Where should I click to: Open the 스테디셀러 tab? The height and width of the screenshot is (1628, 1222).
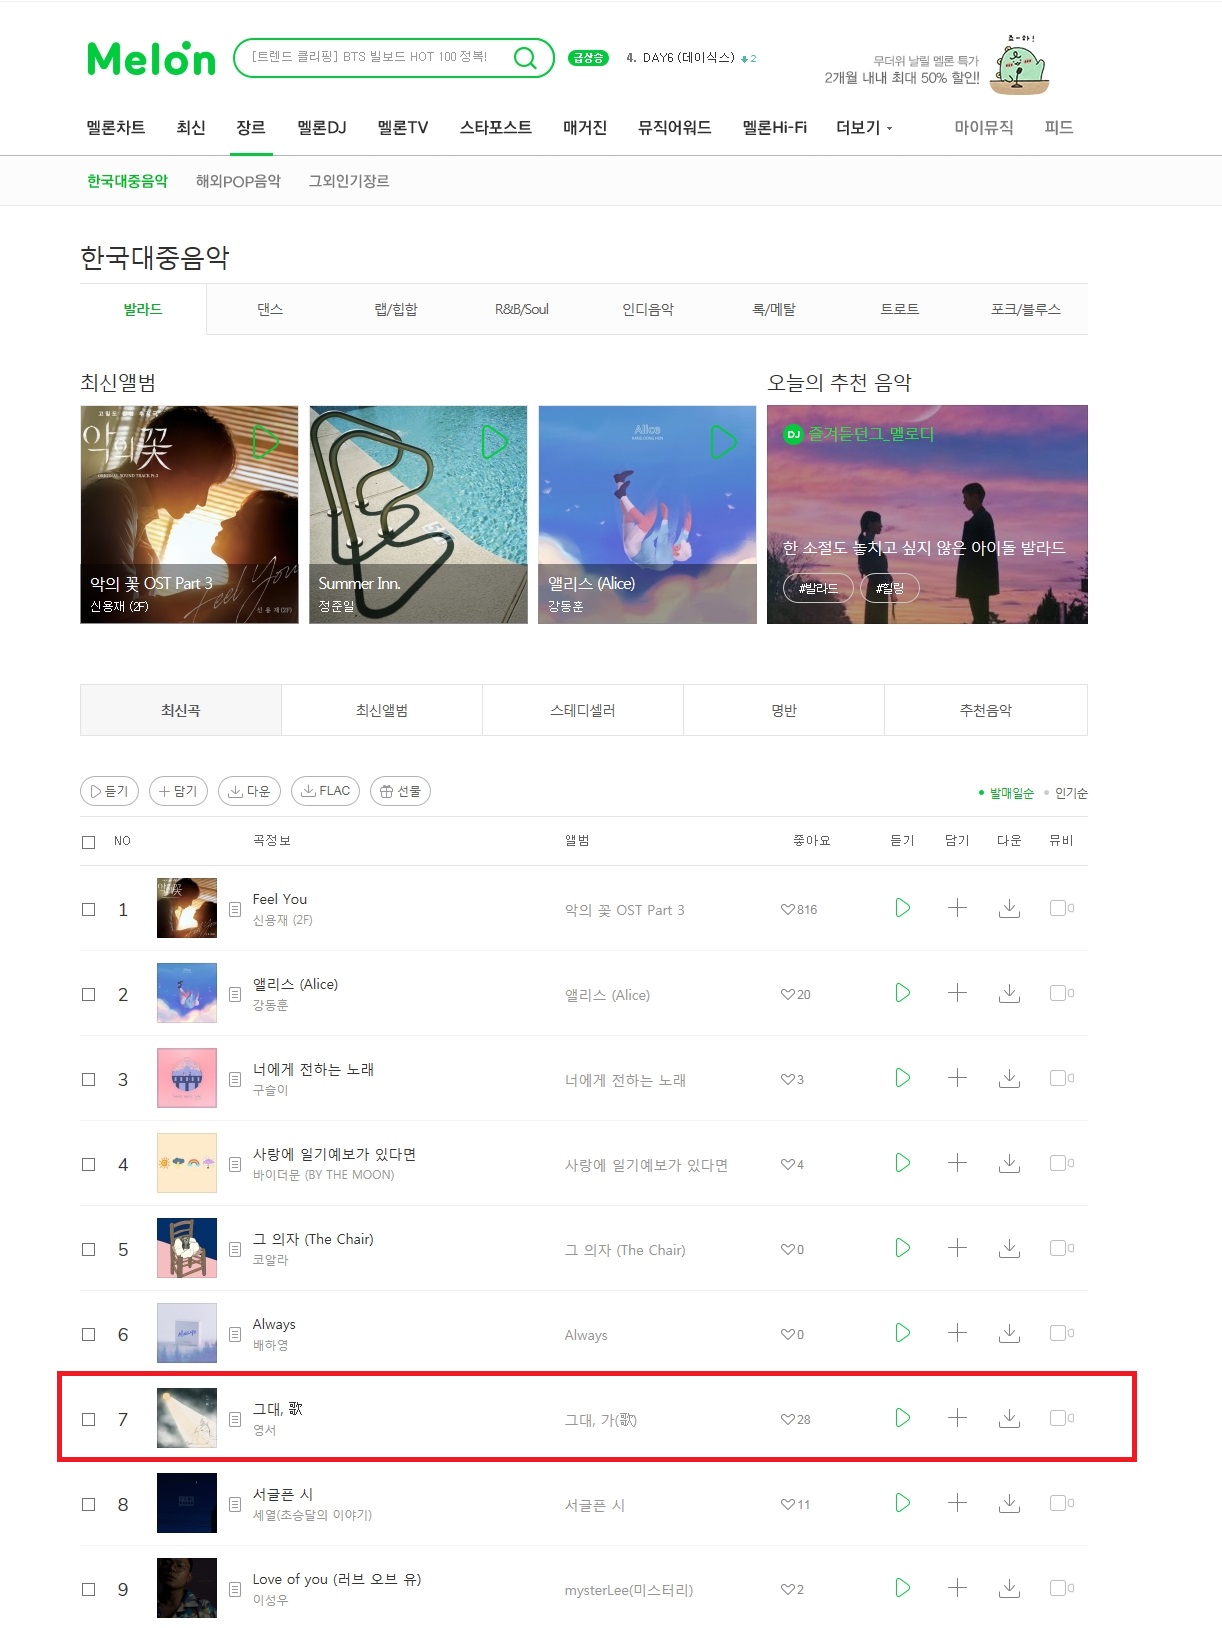coord(583,710)
